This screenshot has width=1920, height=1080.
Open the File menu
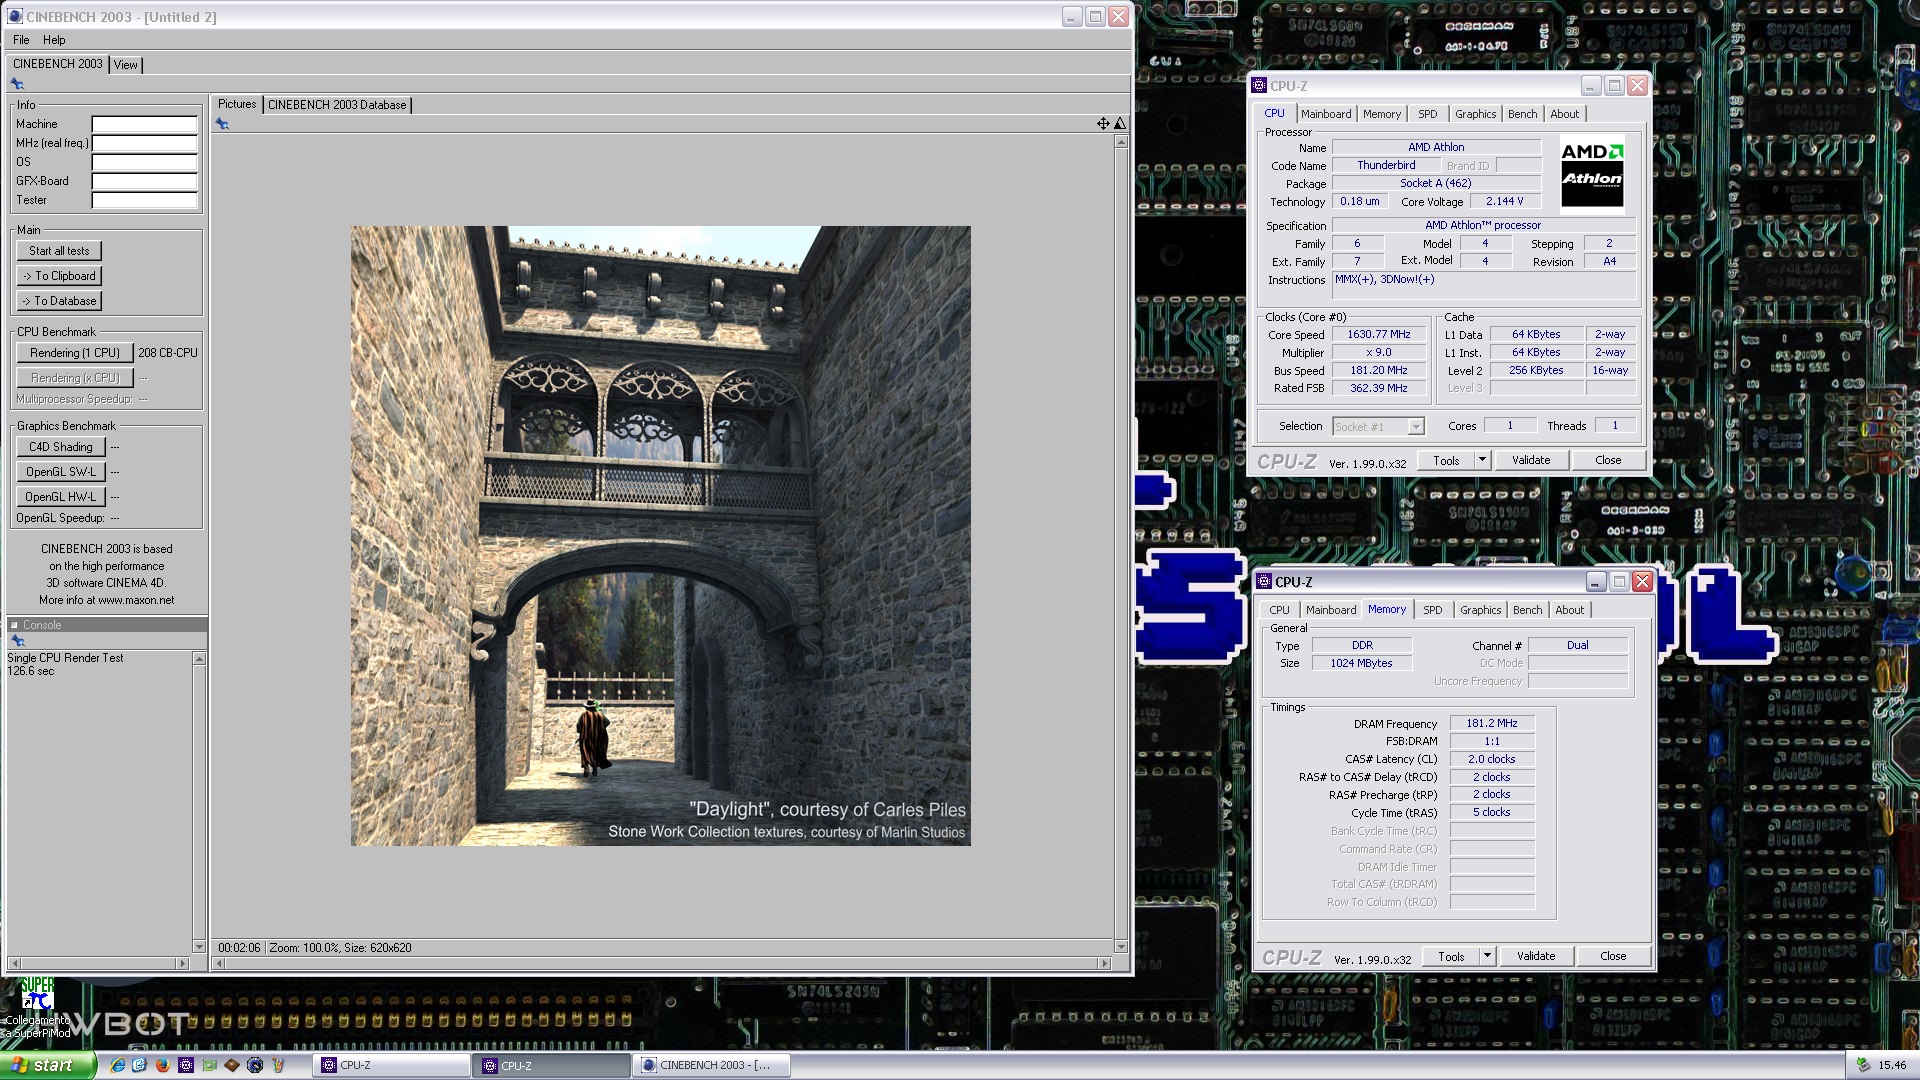[21, 40]
